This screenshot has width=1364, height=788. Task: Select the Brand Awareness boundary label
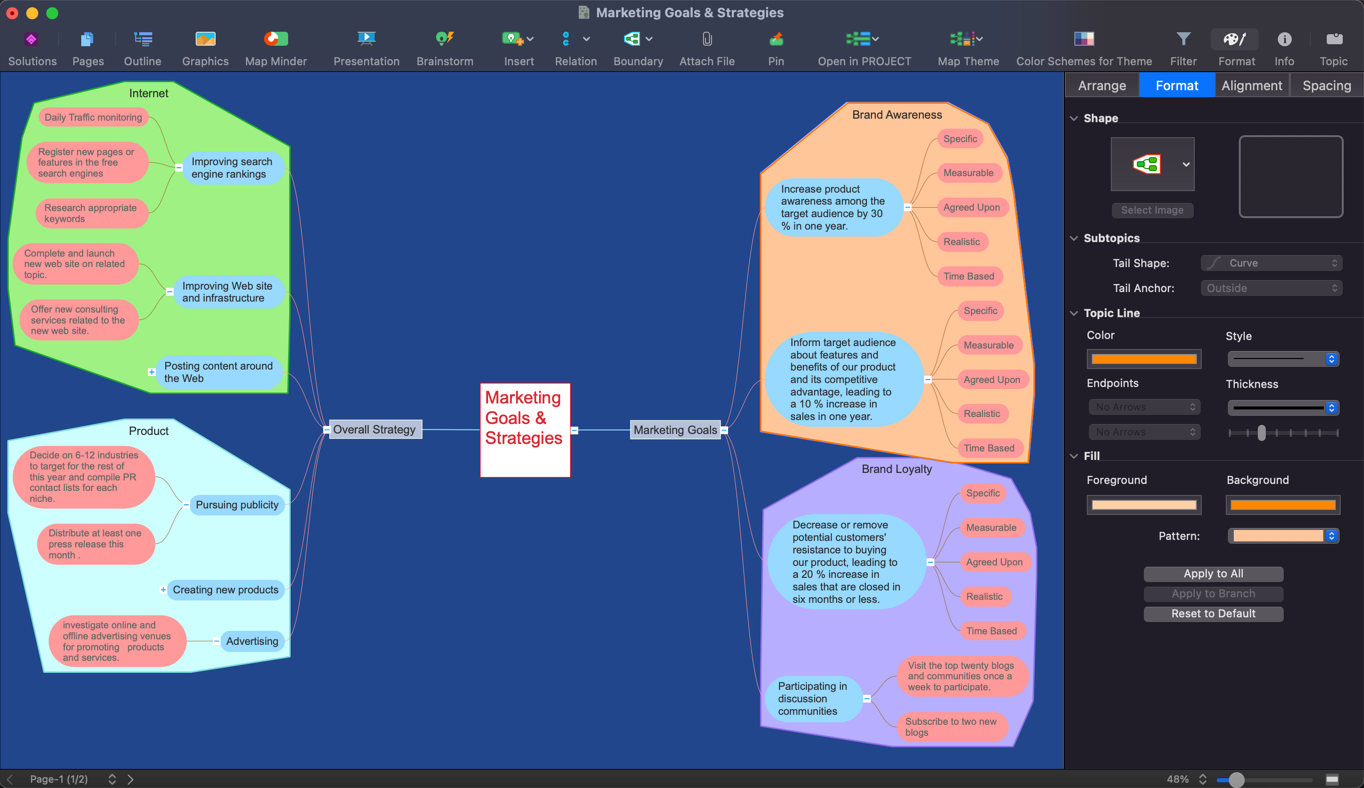coord(897,115)
